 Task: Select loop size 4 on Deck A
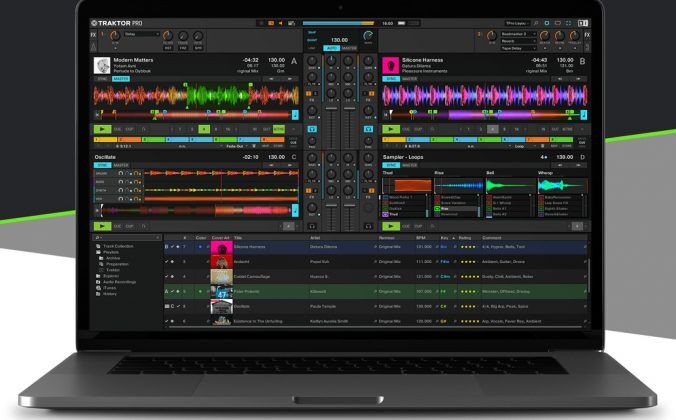click(204, 129)
